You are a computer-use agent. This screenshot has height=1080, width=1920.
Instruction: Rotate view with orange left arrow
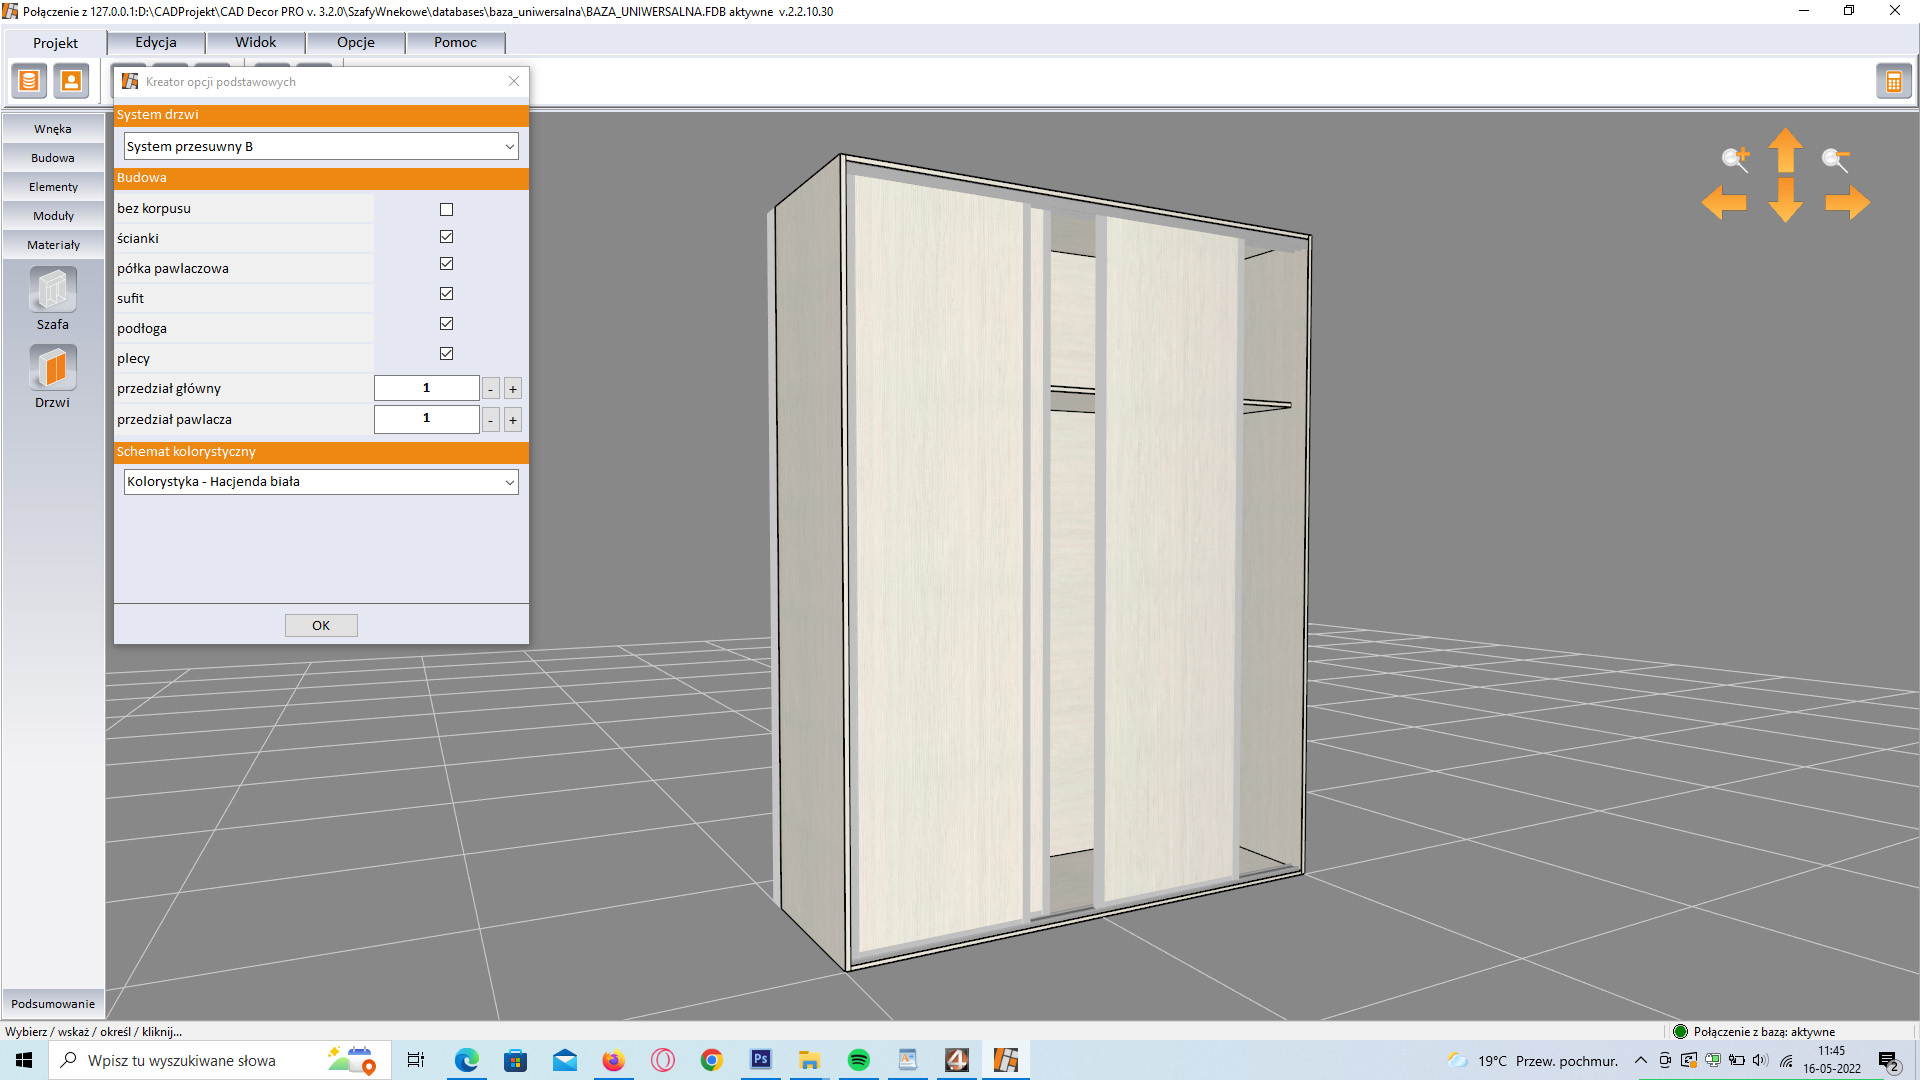tap(1724, 202)
